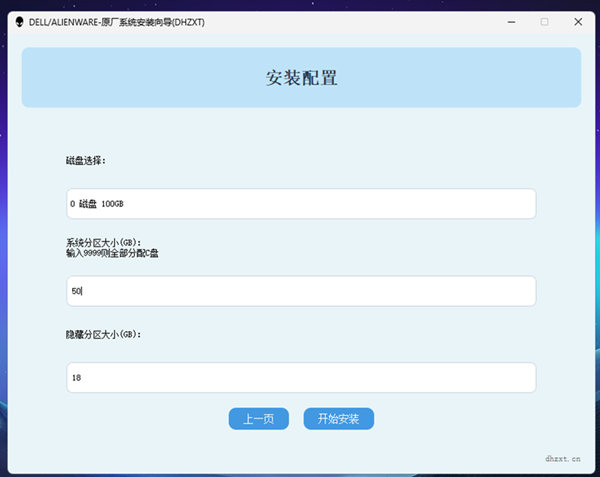Click the Alienware head icon in title bar
Image resolution: width=600 pixels, height=477 pixels.
(20, 22)
